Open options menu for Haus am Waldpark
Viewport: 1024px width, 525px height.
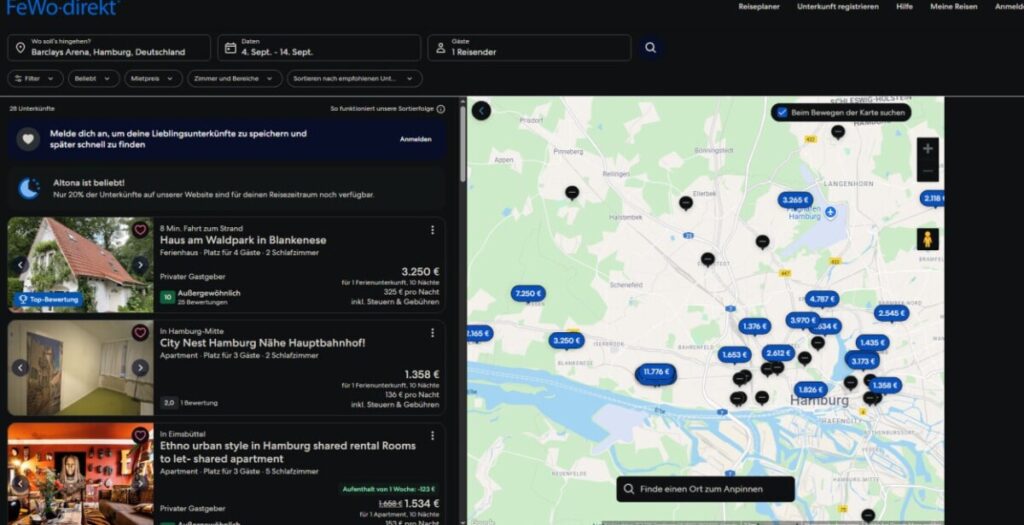(x=432, y=230)
